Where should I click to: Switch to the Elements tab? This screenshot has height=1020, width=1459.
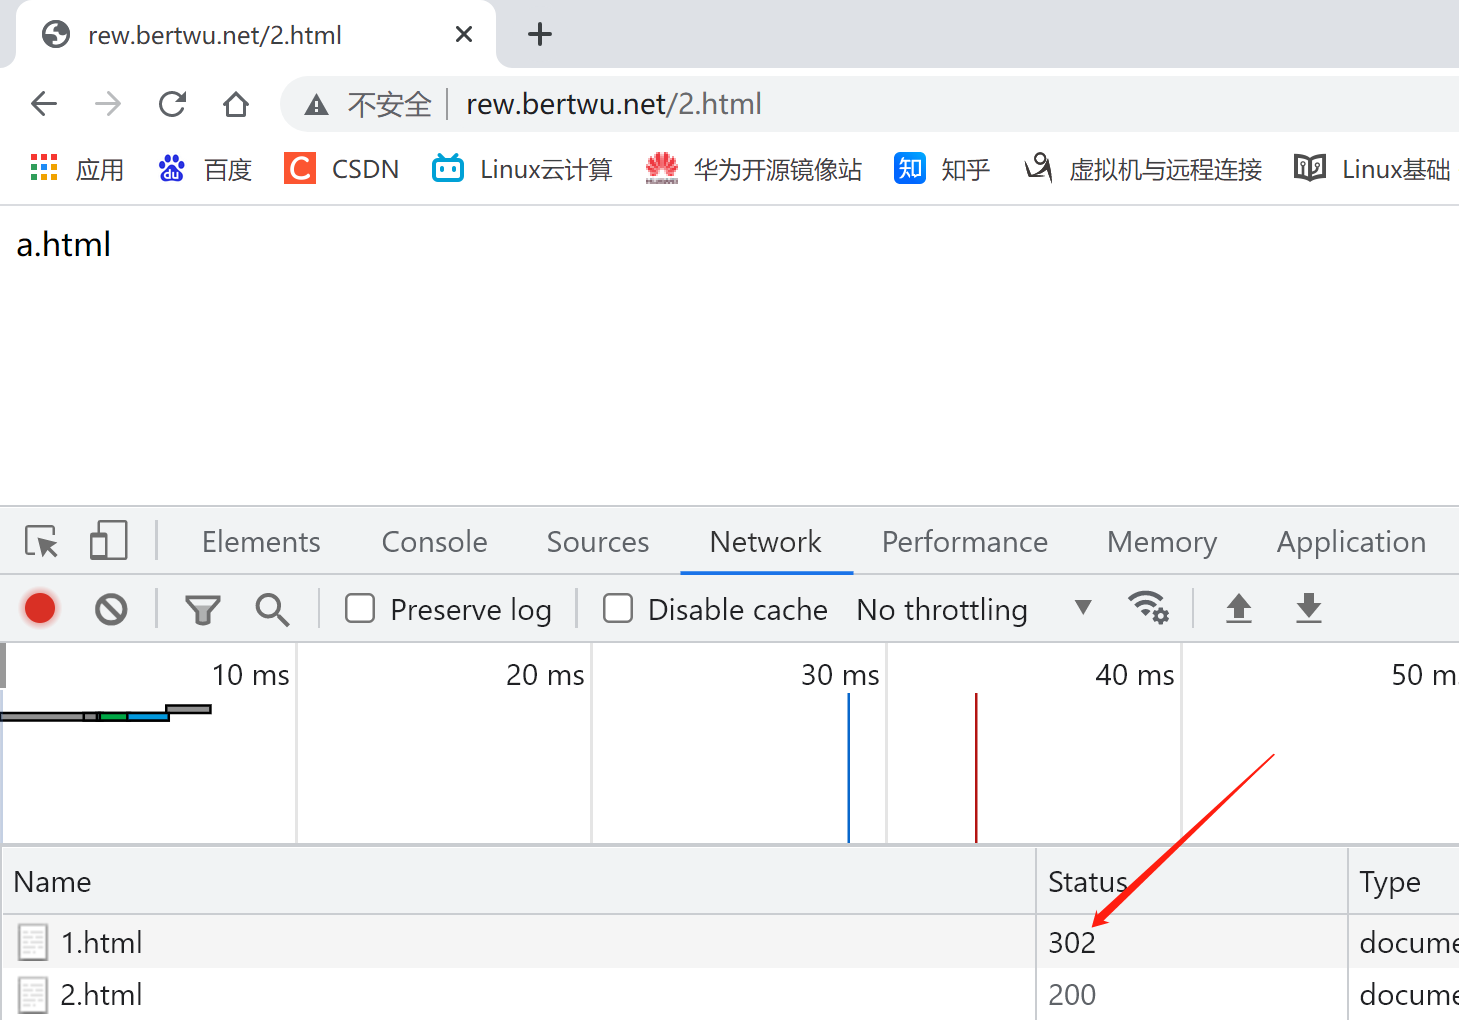click(261, 542)
